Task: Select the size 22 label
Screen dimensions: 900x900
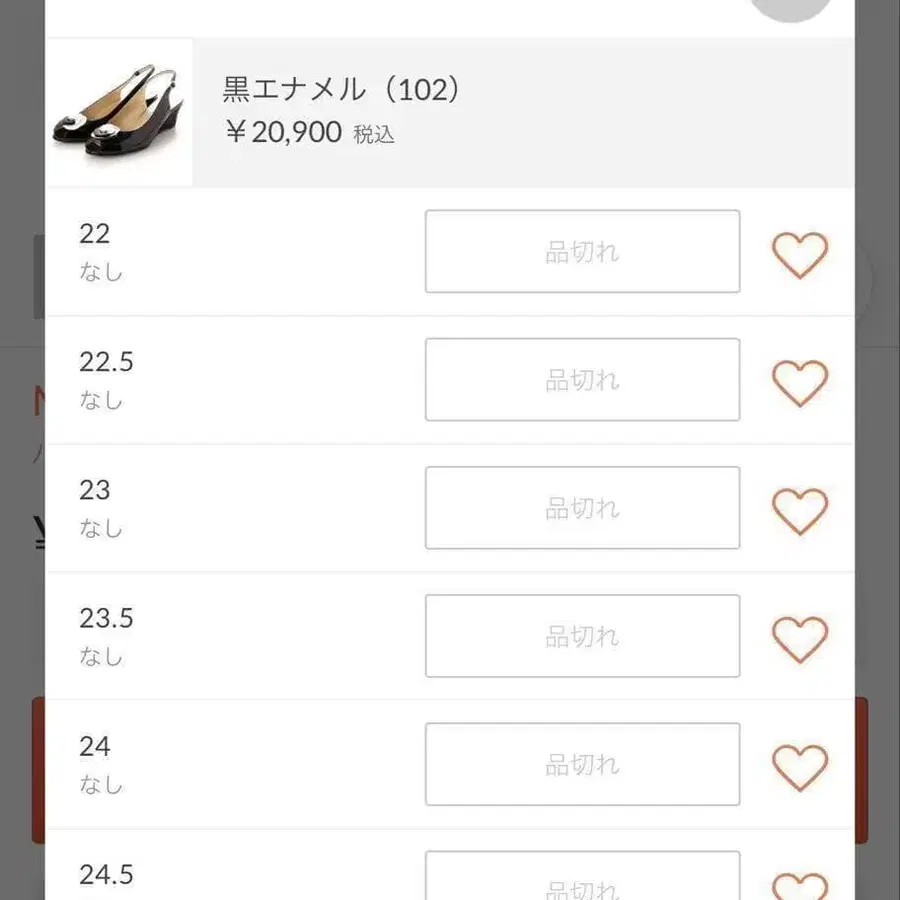Action: [x=94, y=234]
